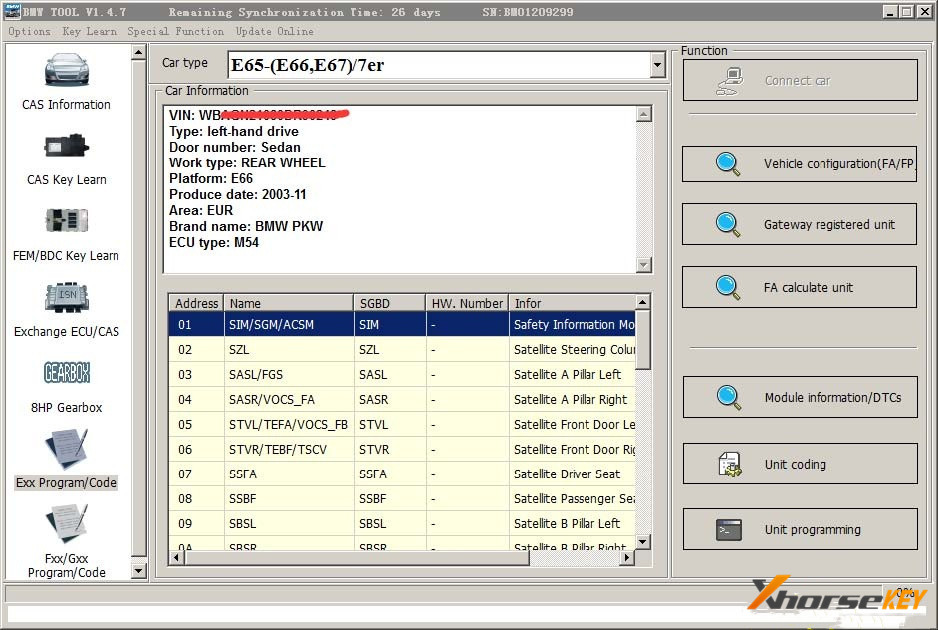The width and height of the screenshot is (938, 630).
Task: Select row 01 SIM/SGM/ACSM
Action: coord(402,324)
